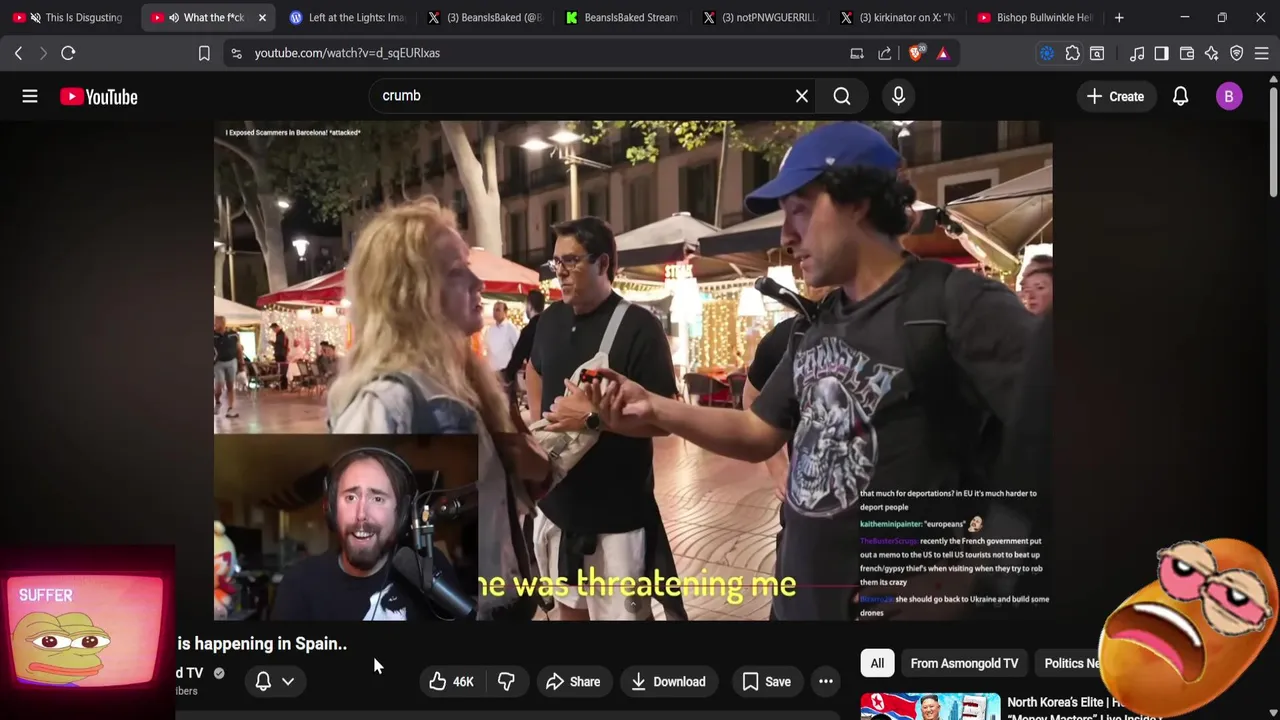Screen dimensions: 1280x720
Task: Open the YouTube guide hamburger menu
Action: click(30, 96)
